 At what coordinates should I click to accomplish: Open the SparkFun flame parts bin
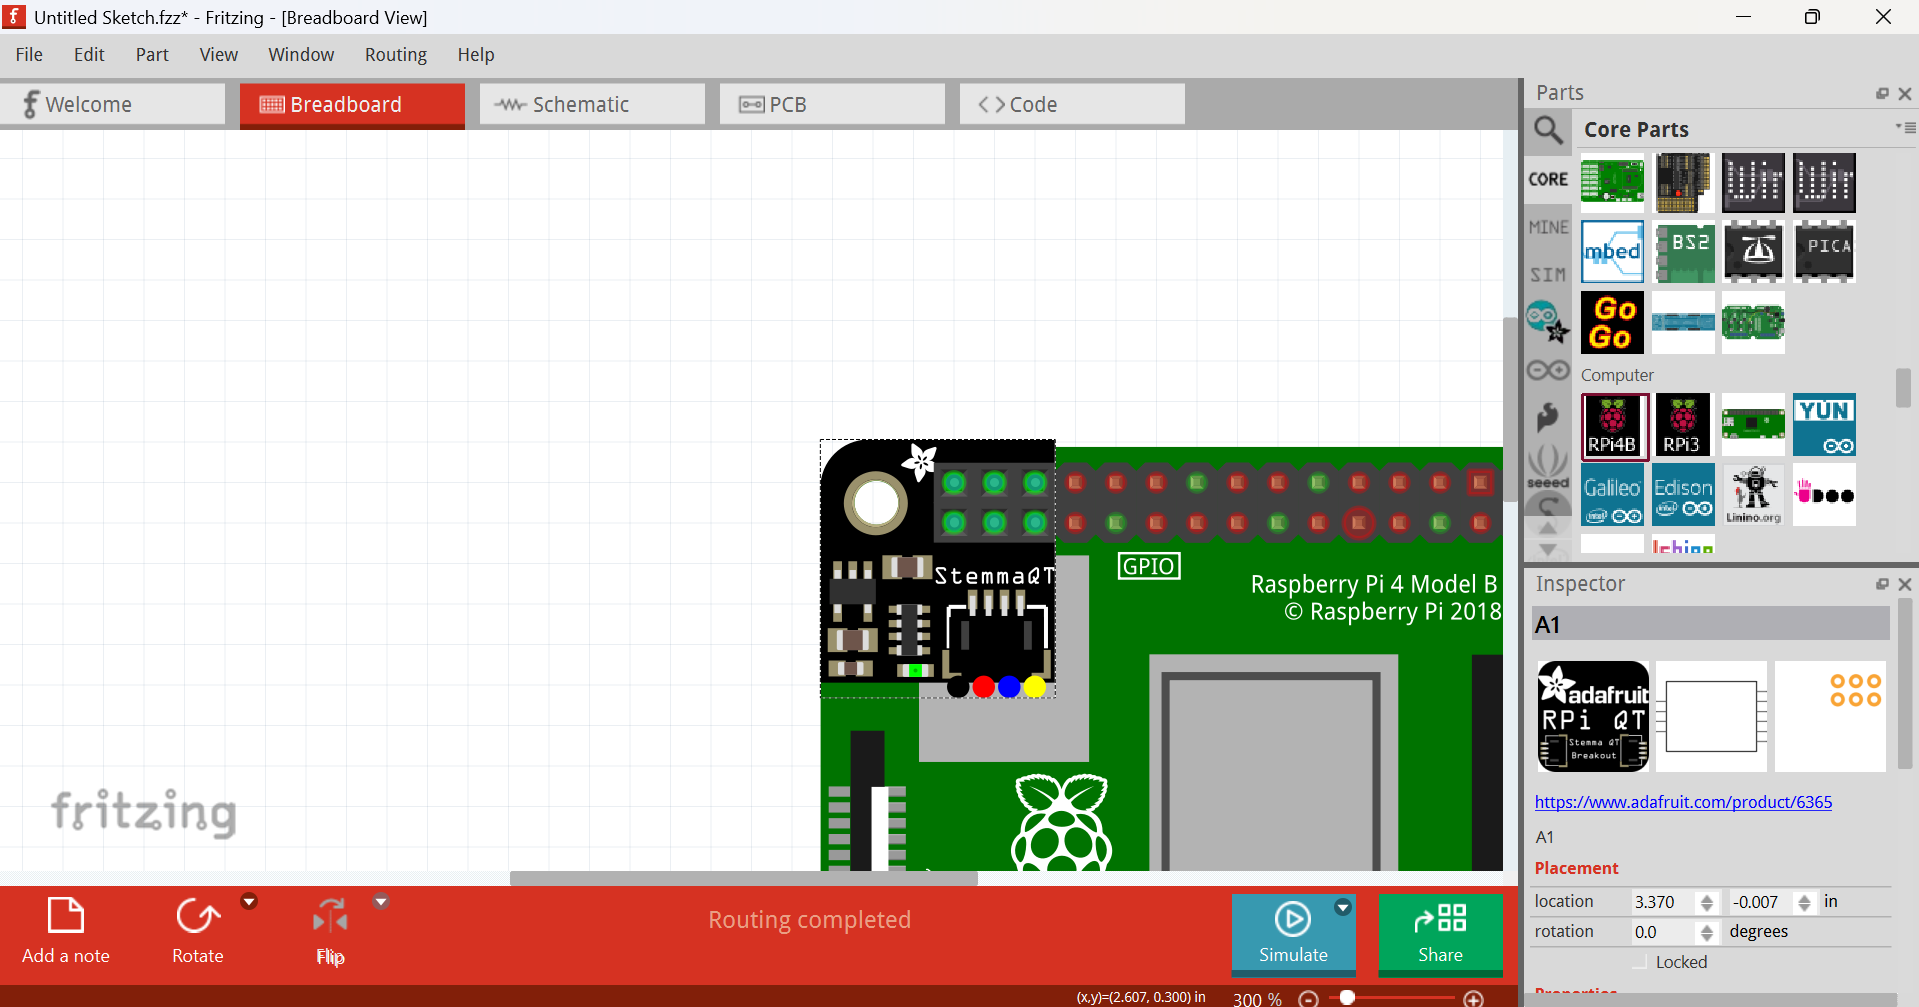(1548, 418)
